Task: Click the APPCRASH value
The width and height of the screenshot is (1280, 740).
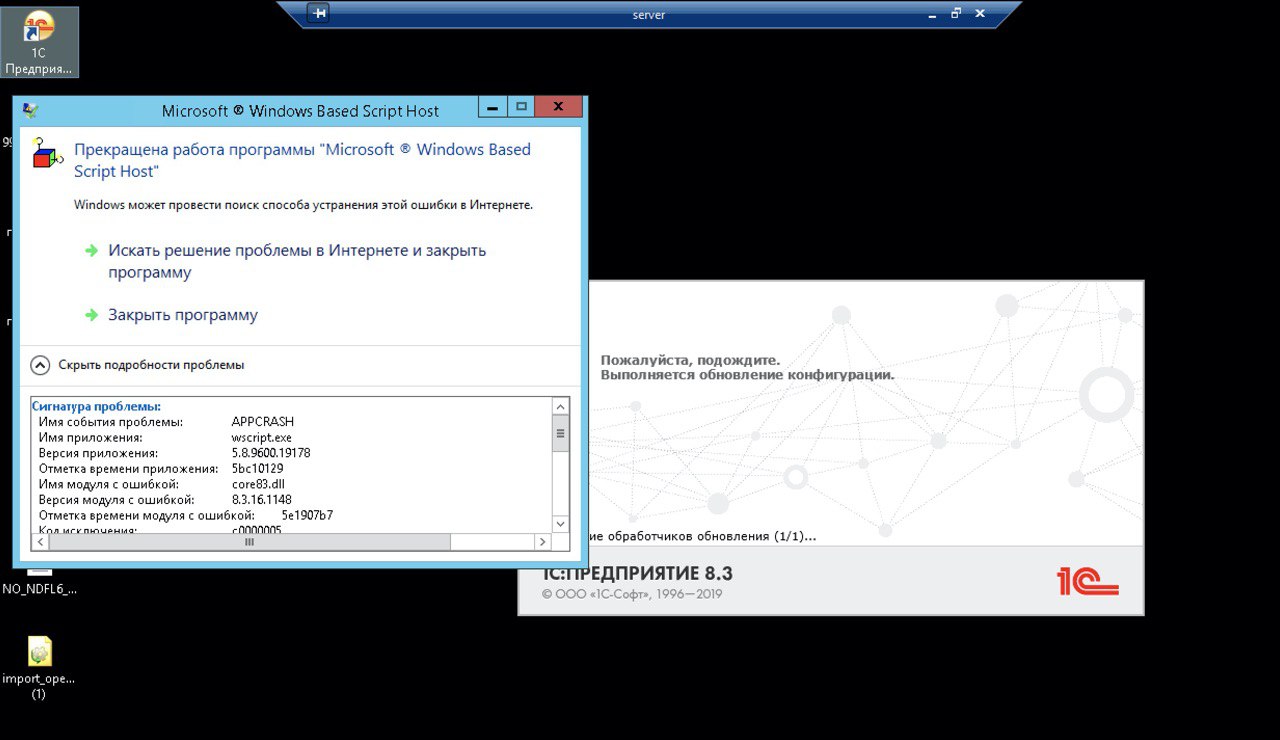Action: click(263, 422)
